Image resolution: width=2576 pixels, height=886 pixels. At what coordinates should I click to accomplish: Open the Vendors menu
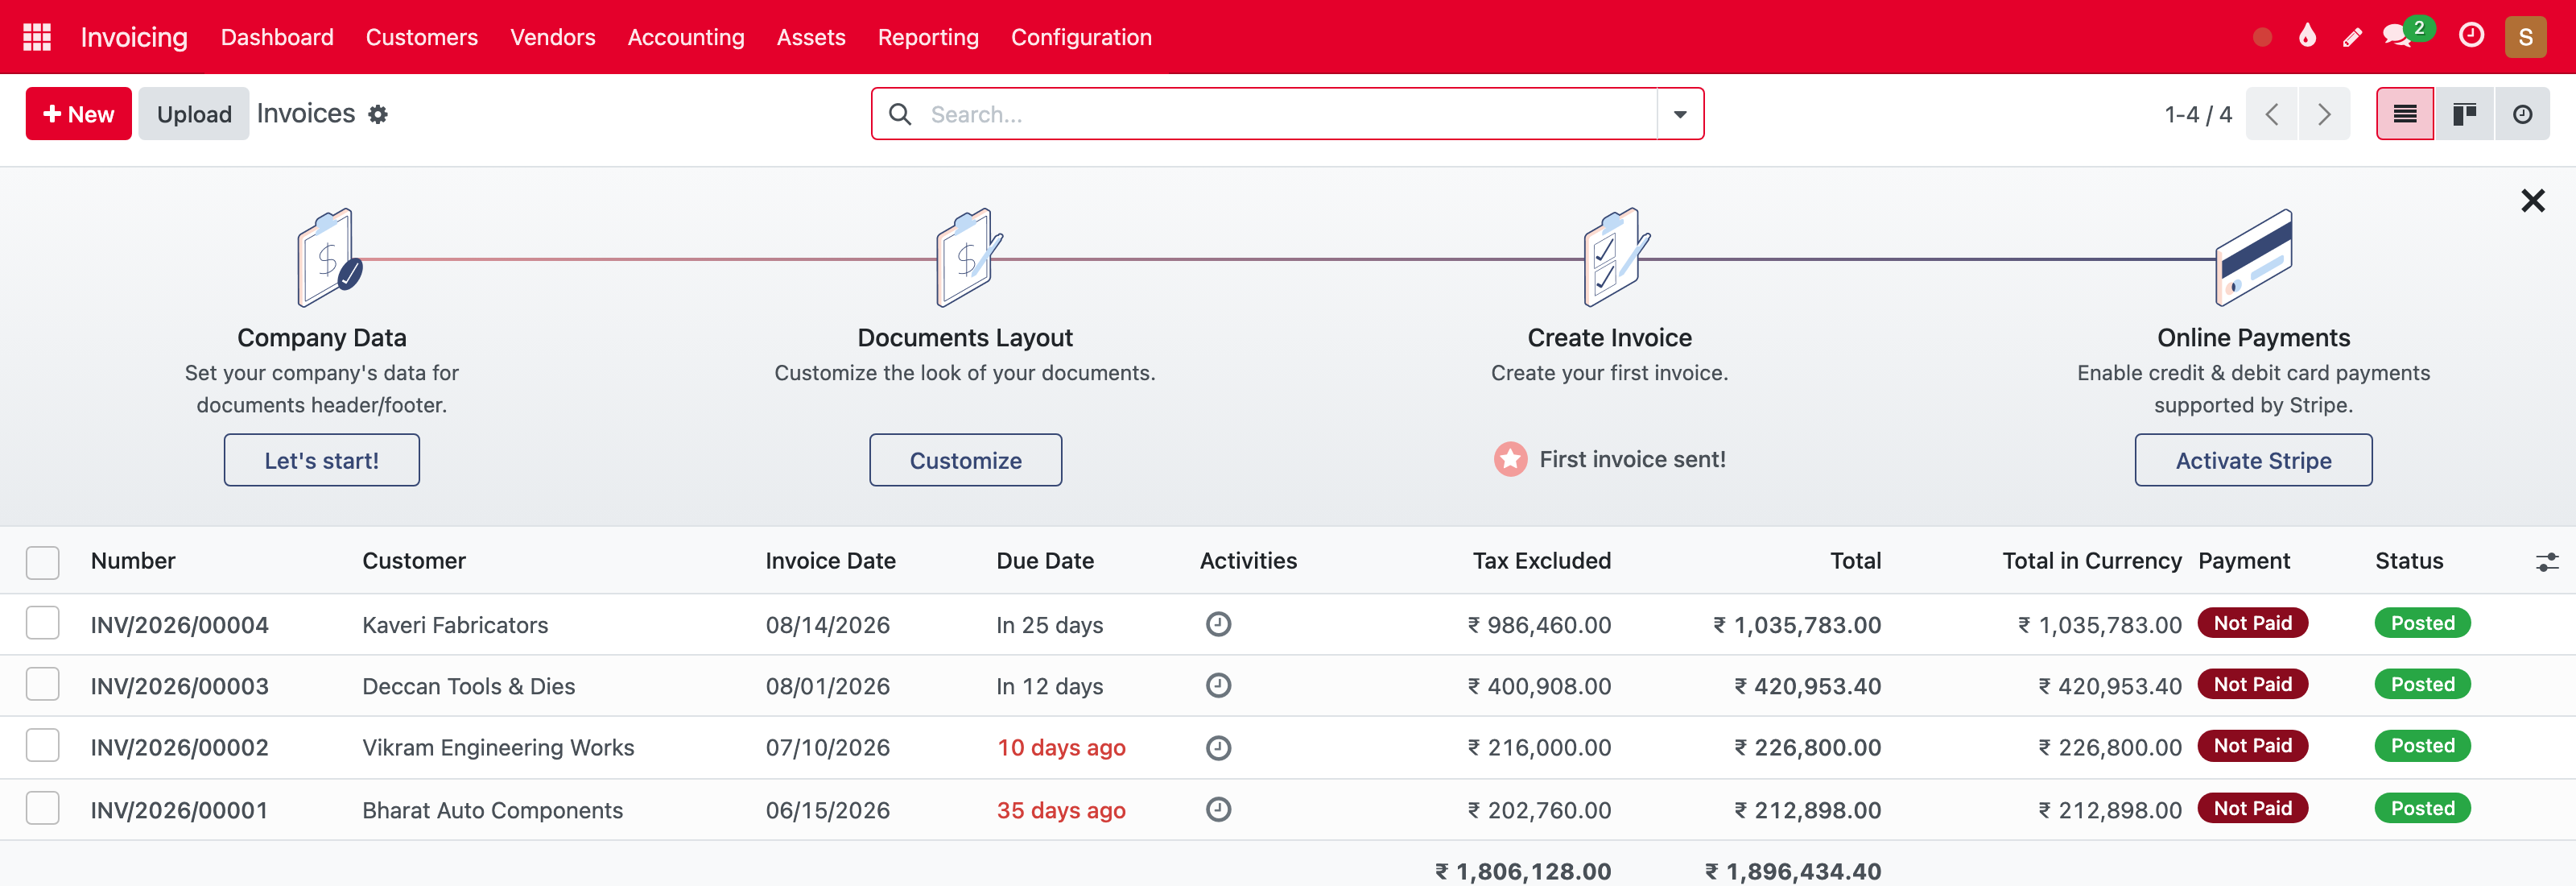click(x=552, y=37)
